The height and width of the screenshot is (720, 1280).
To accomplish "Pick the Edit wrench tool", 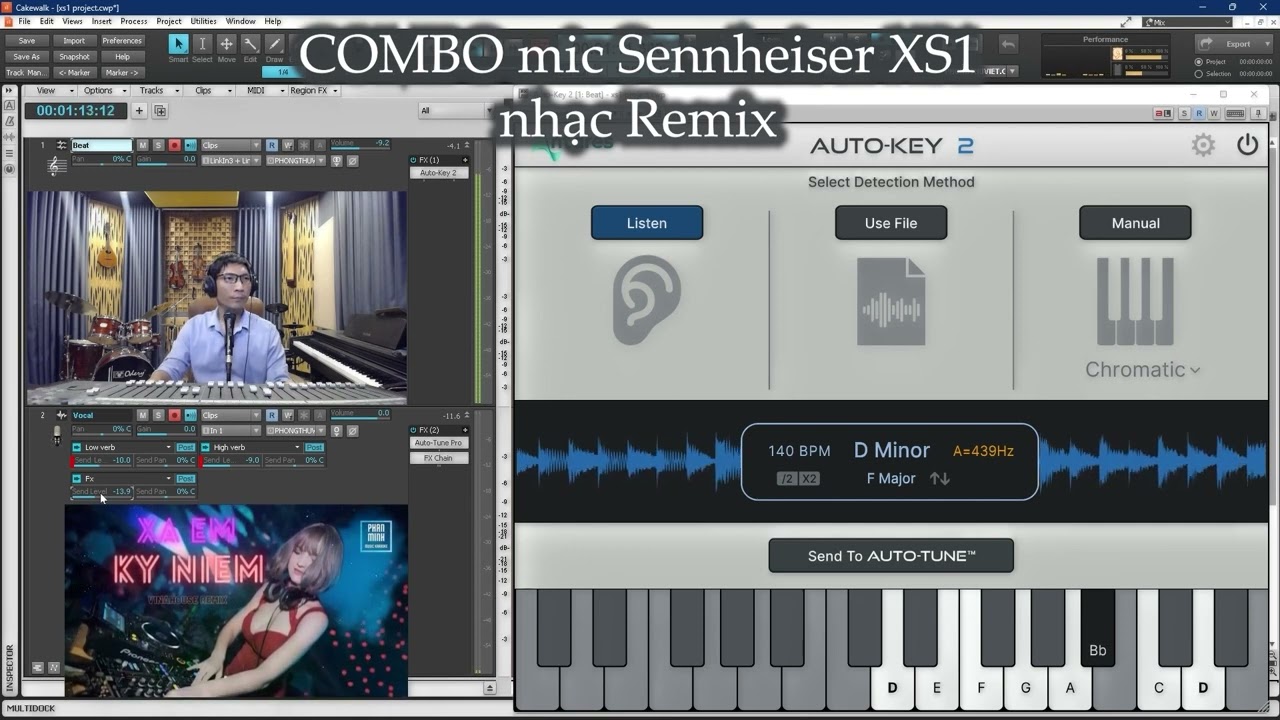I will [250, 44].
